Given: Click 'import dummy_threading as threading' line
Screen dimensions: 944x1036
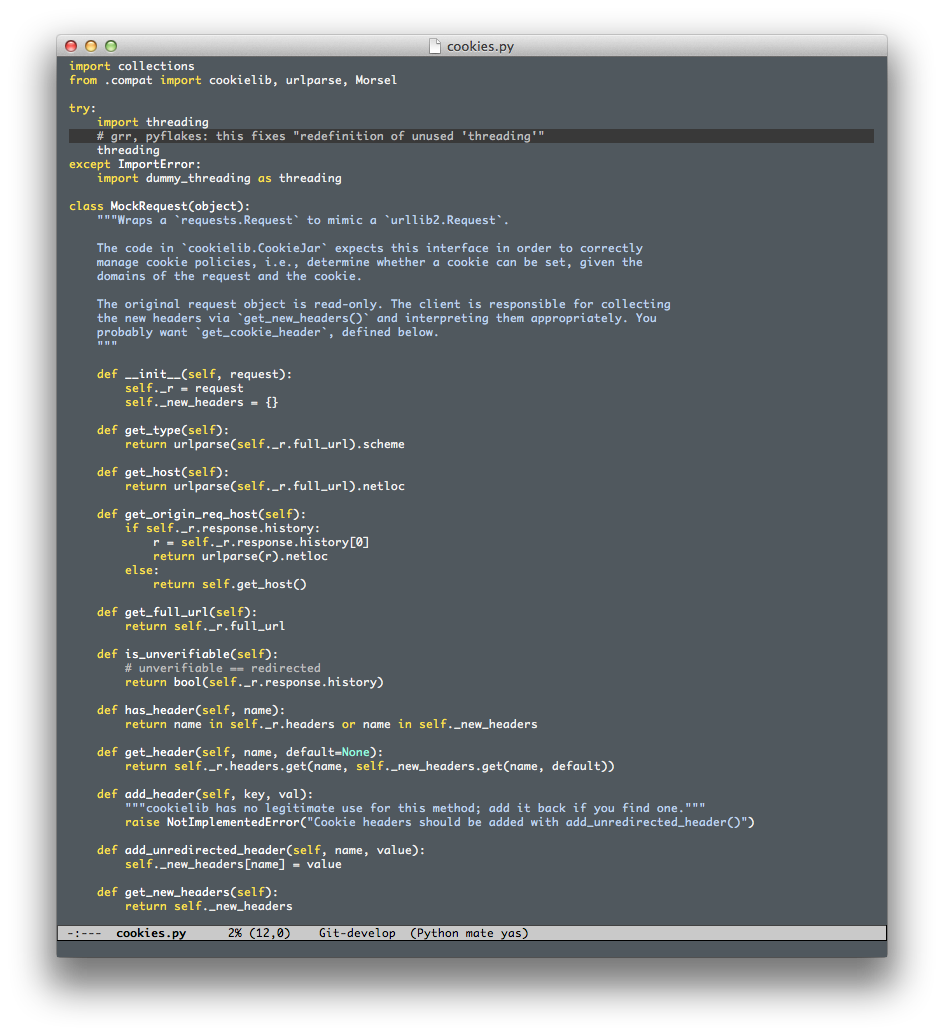Looking at the screenshot, I should (219, 178).
